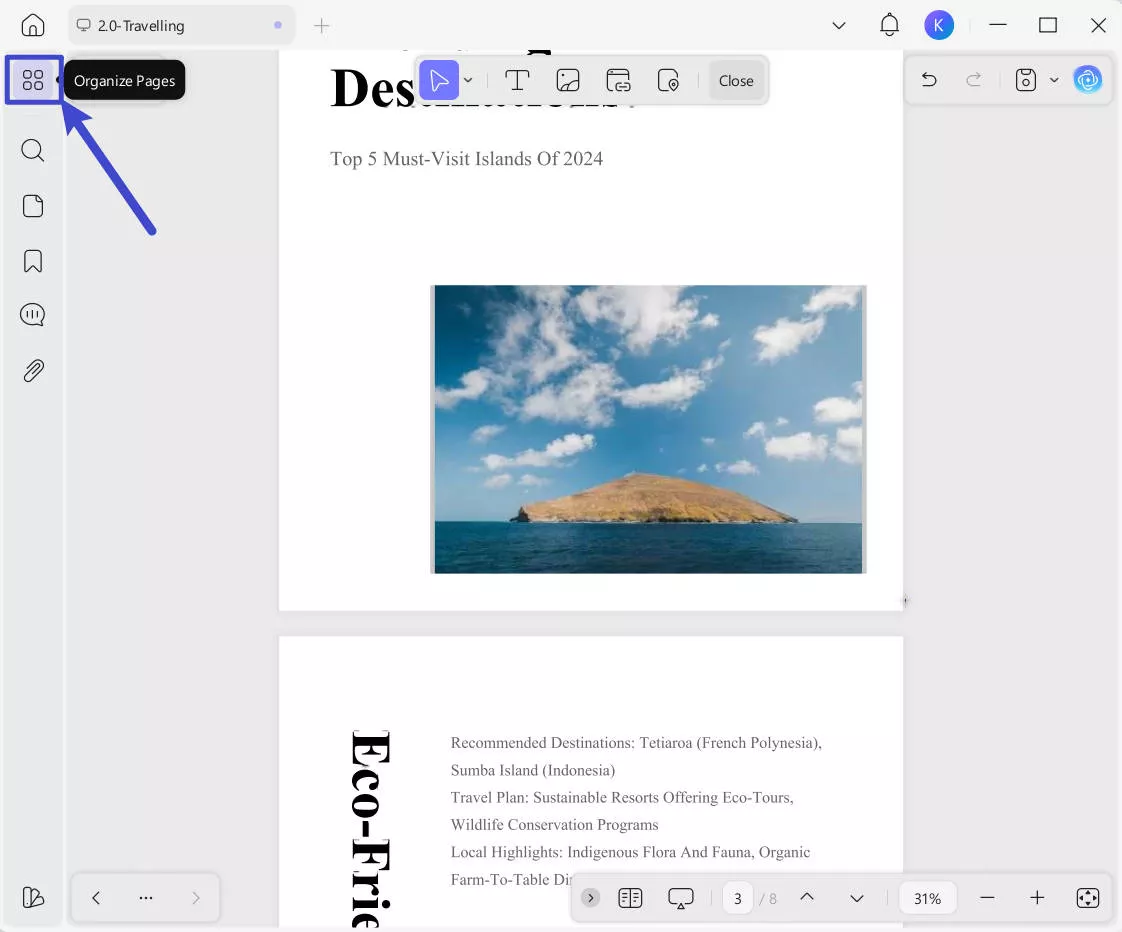Open the attachments paperclip panel
1122x932 pixels.
[33, 371]
